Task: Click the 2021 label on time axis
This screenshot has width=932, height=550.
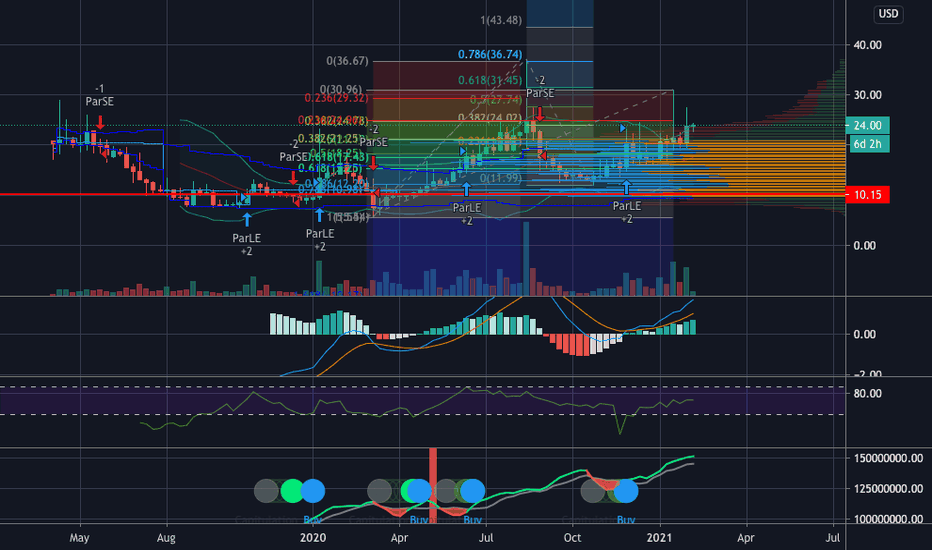Action: pyautogui.click(x=659, y=538)
